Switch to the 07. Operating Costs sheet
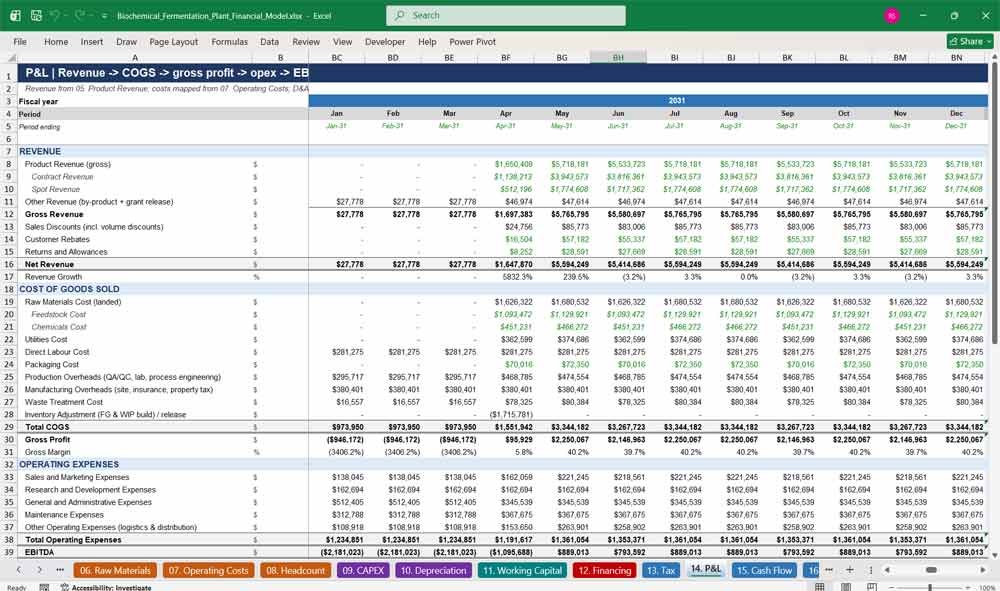The image size is (1000, 591). click(209, 571)
